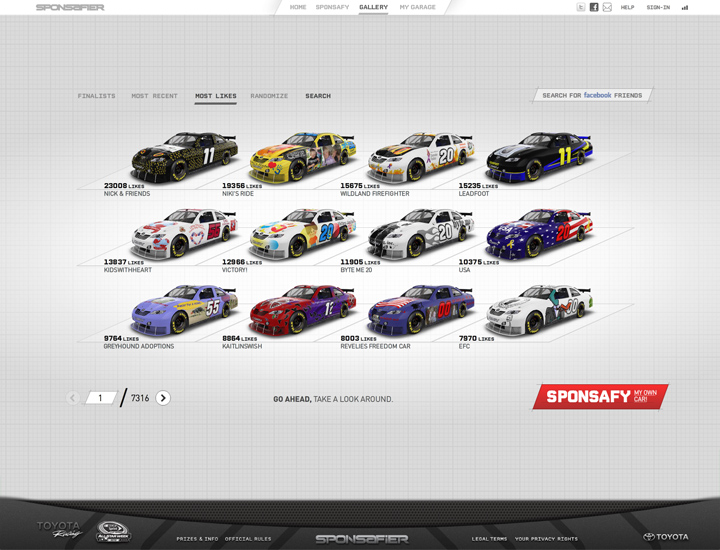Image resolution: width=720 pixels, height=550 pixels.
Task: Click the Sponsafy My Own Car button
Action: pos(600,396)
